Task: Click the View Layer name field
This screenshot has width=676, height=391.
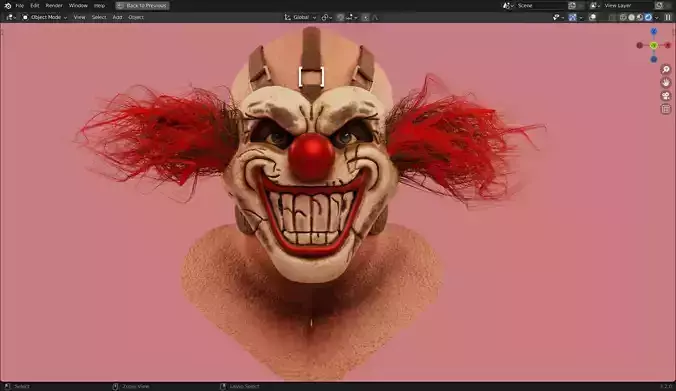Action: 628,6
